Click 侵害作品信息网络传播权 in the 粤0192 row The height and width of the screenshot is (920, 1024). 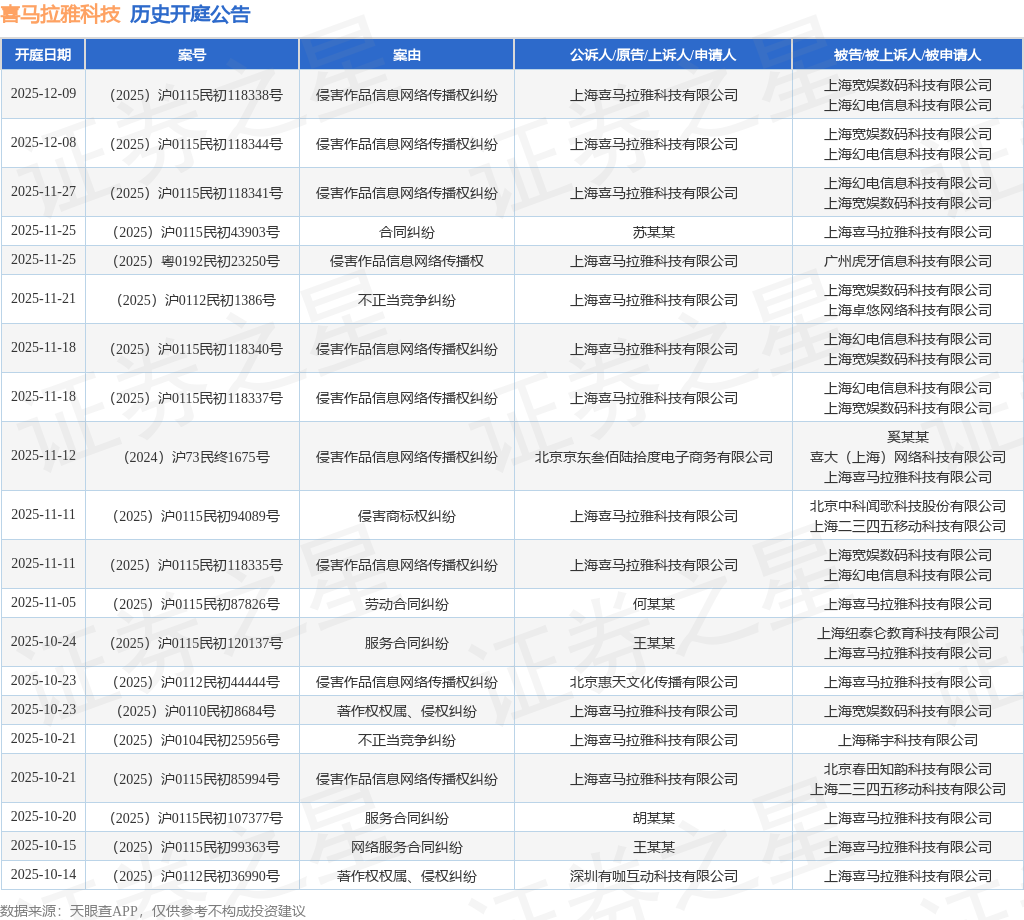[x=406, y=261]
